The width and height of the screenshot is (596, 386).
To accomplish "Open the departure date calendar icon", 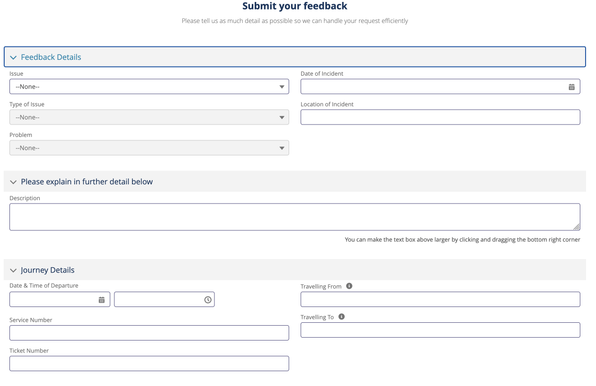I will pos(101,300).
